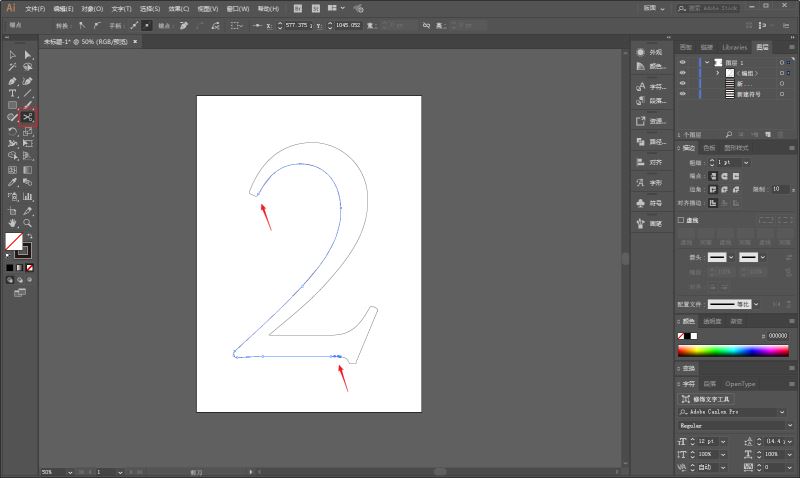The width and height of the screenshot is (800, 478).
Task: Open the Adobe Caslon Pro font dropdown
Action: click(x=782, y=412)
